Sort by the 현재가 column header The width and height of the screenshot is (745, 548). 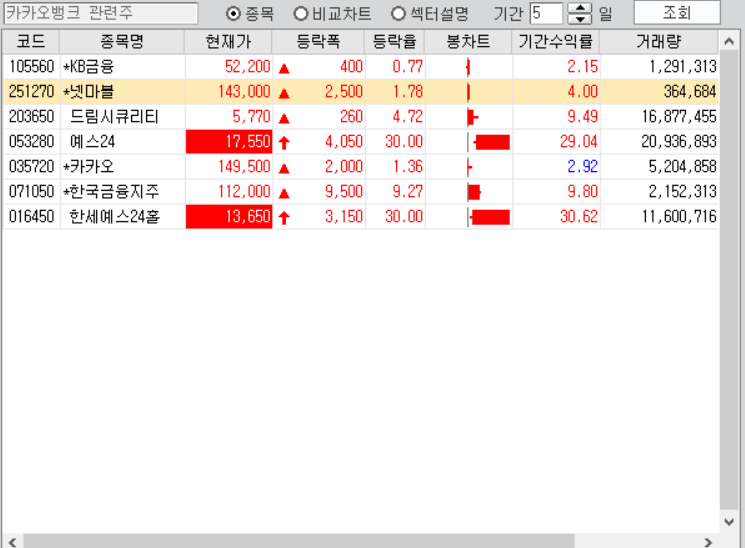click(229, 42)
